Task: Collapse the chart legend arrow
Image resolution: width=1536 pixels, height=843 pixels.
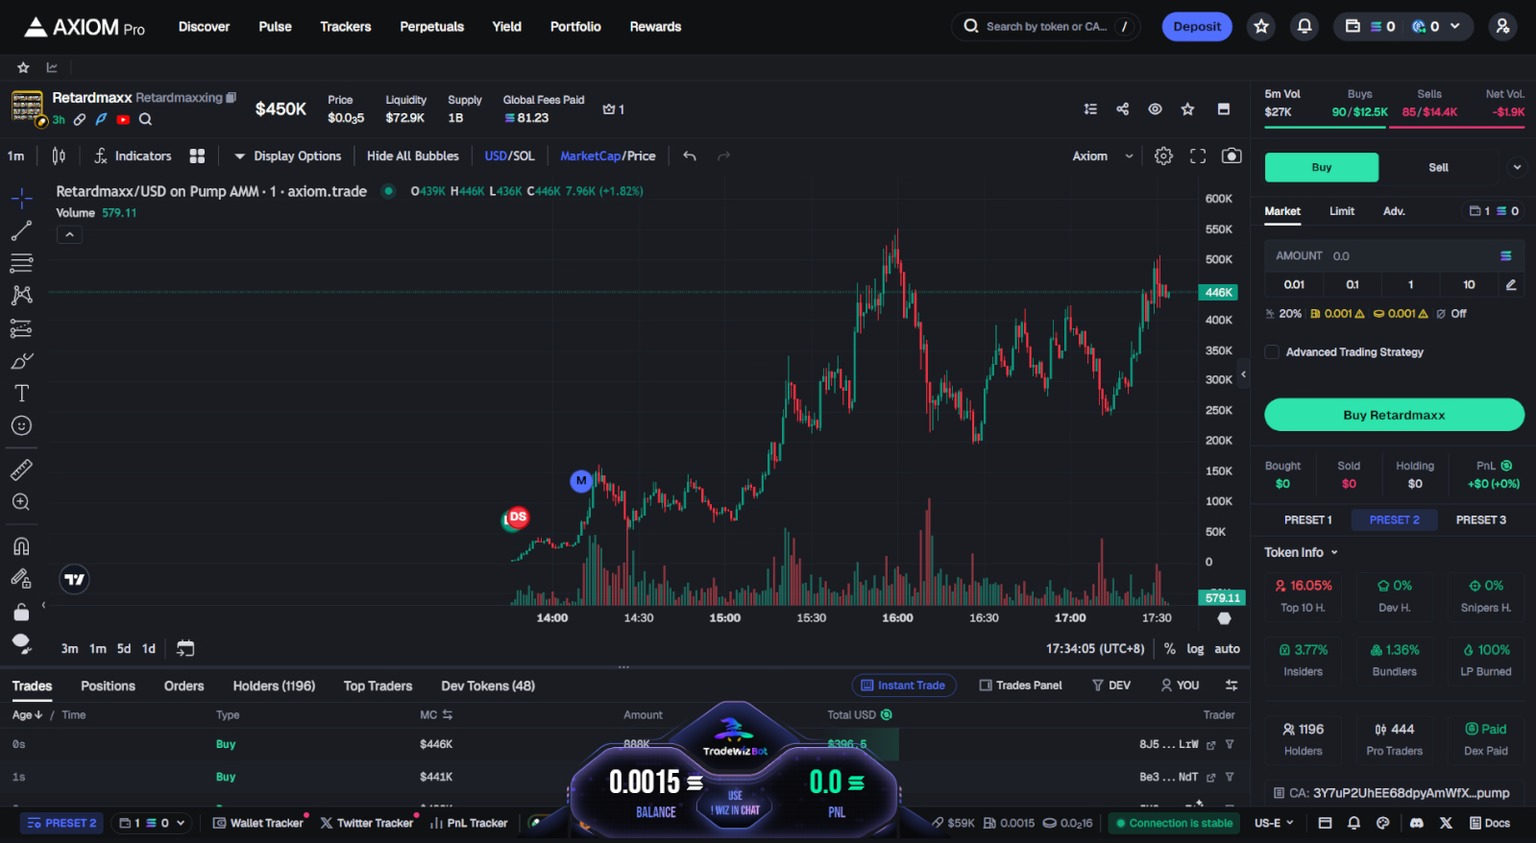Action: (69, 235)
